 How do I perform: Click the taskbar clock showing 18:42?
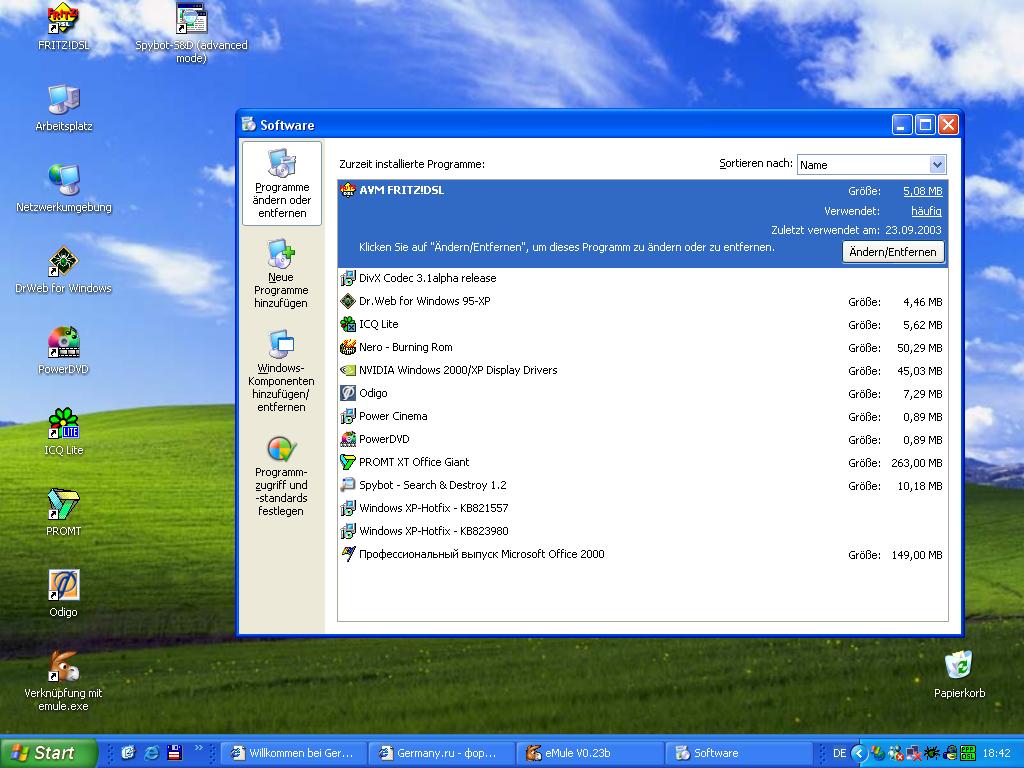pyautogui.click(x=996, y=754)
